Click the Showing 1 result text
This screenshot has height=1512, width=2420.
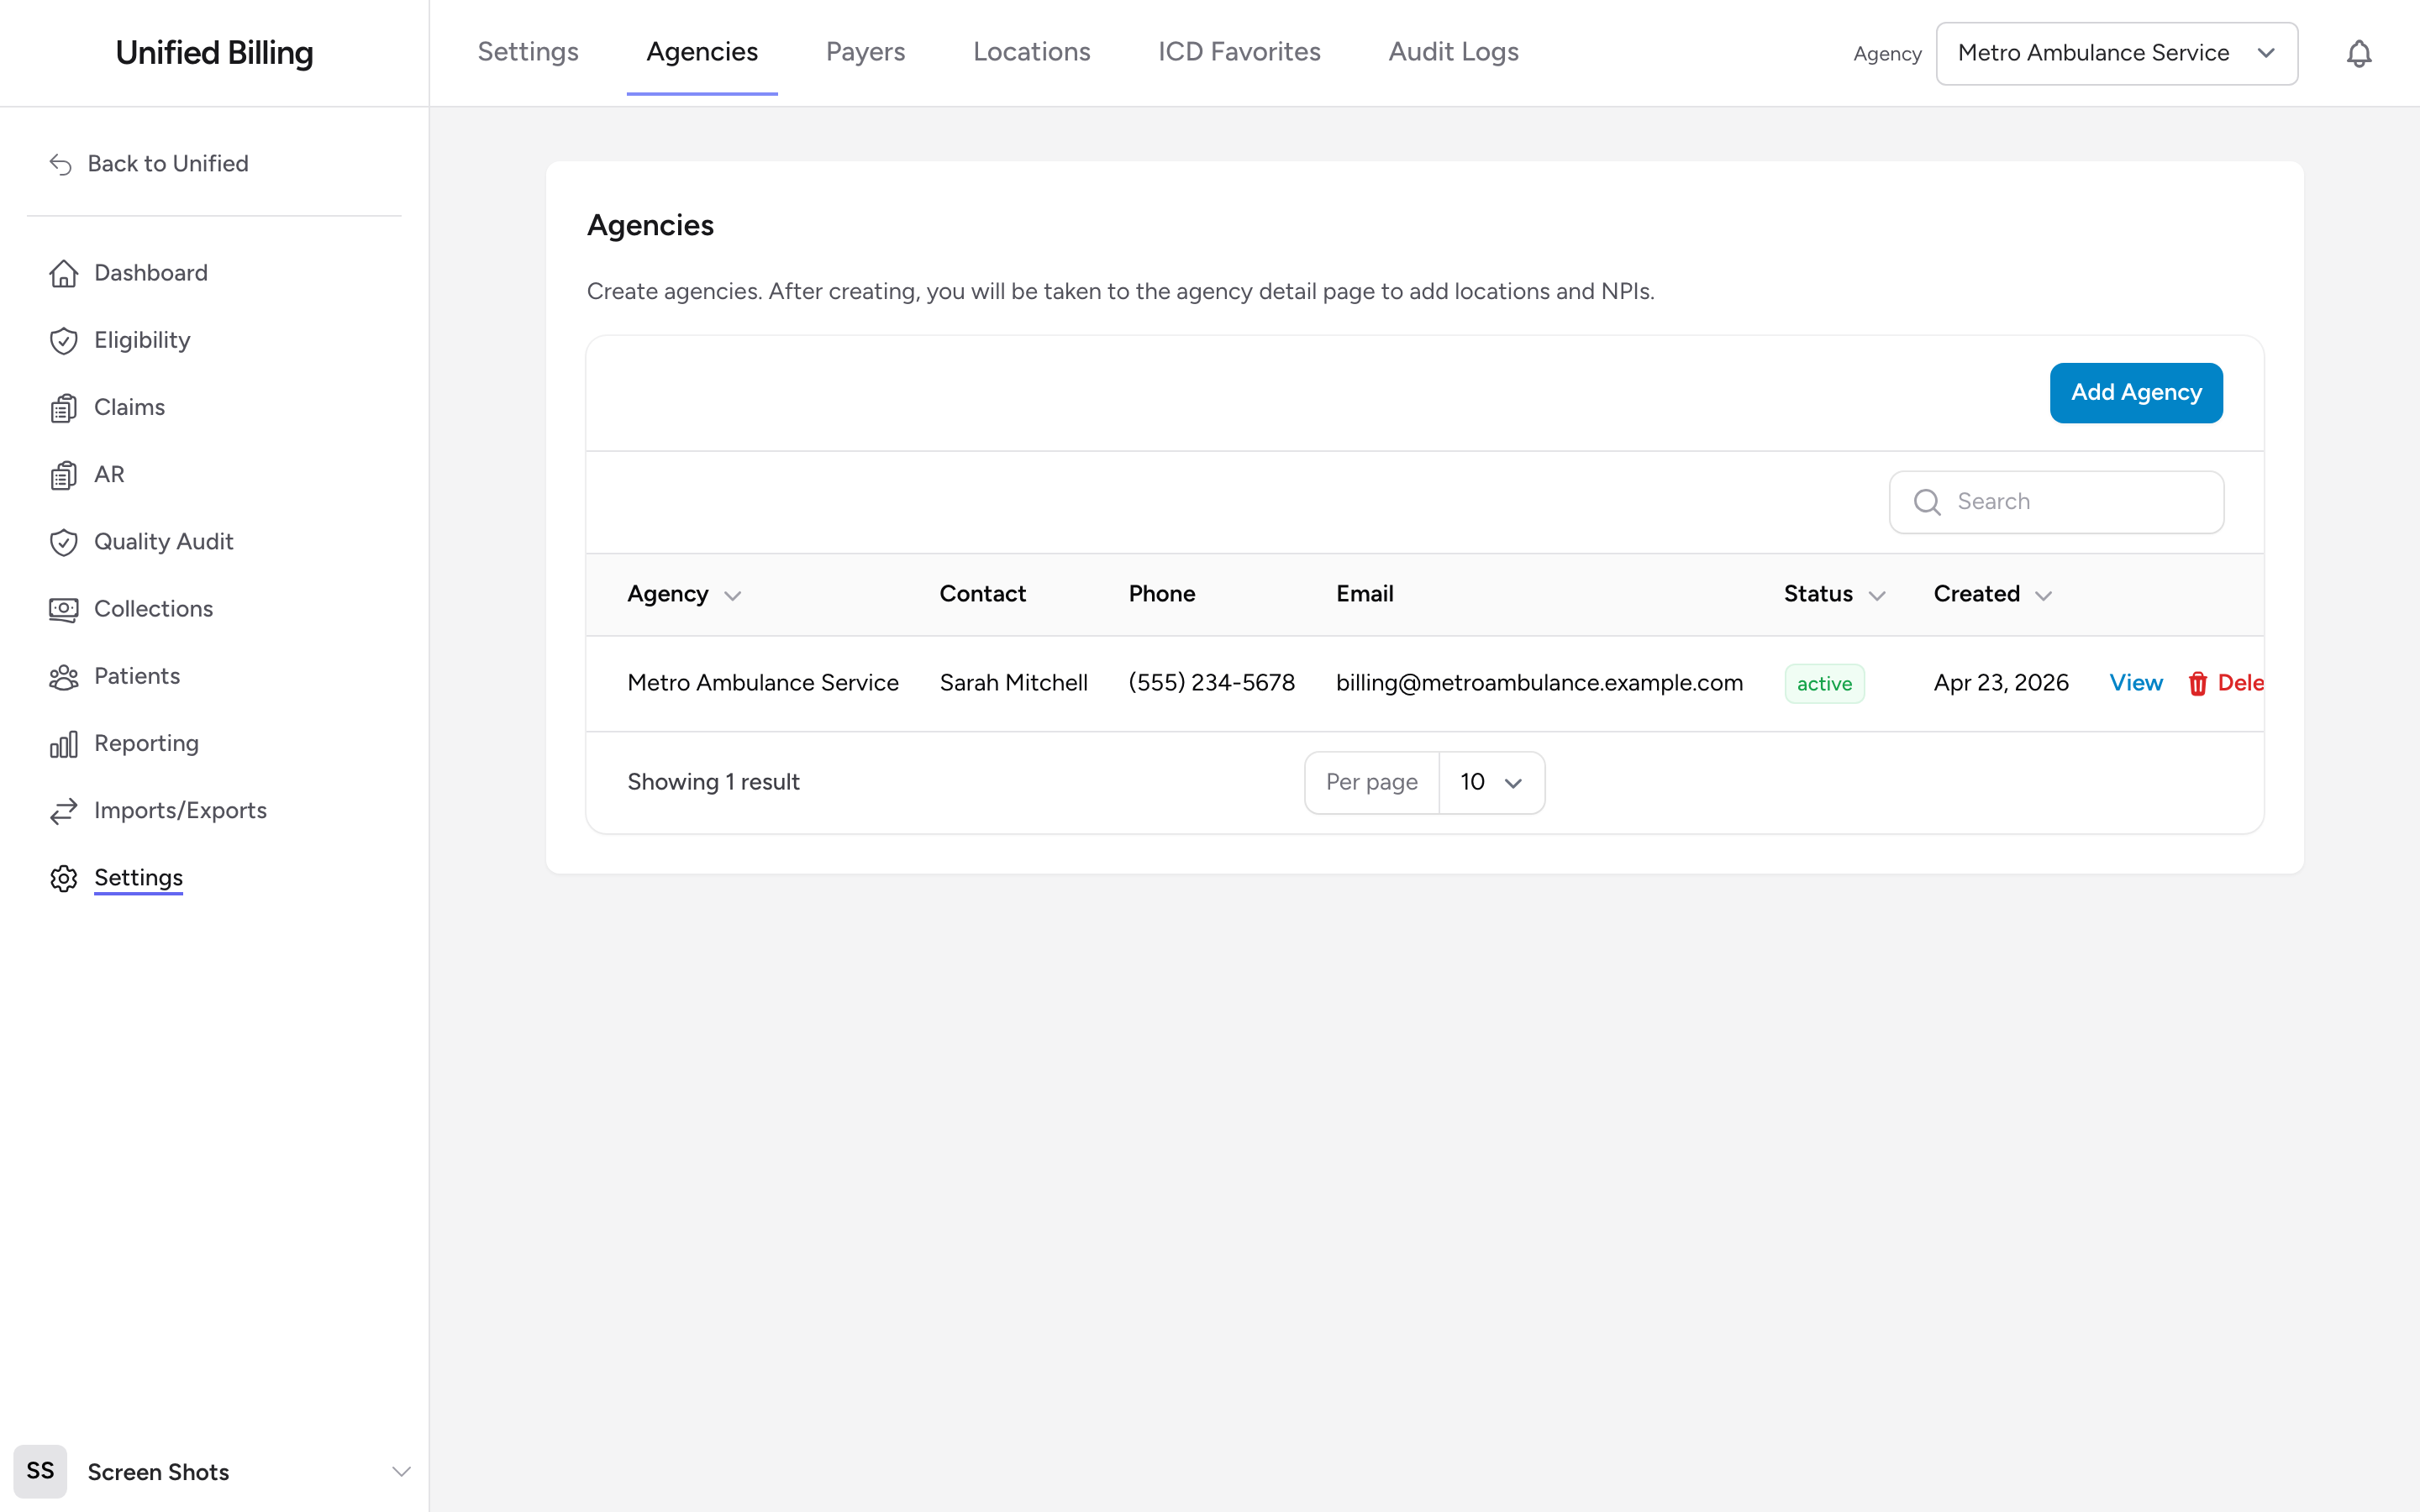713,782
